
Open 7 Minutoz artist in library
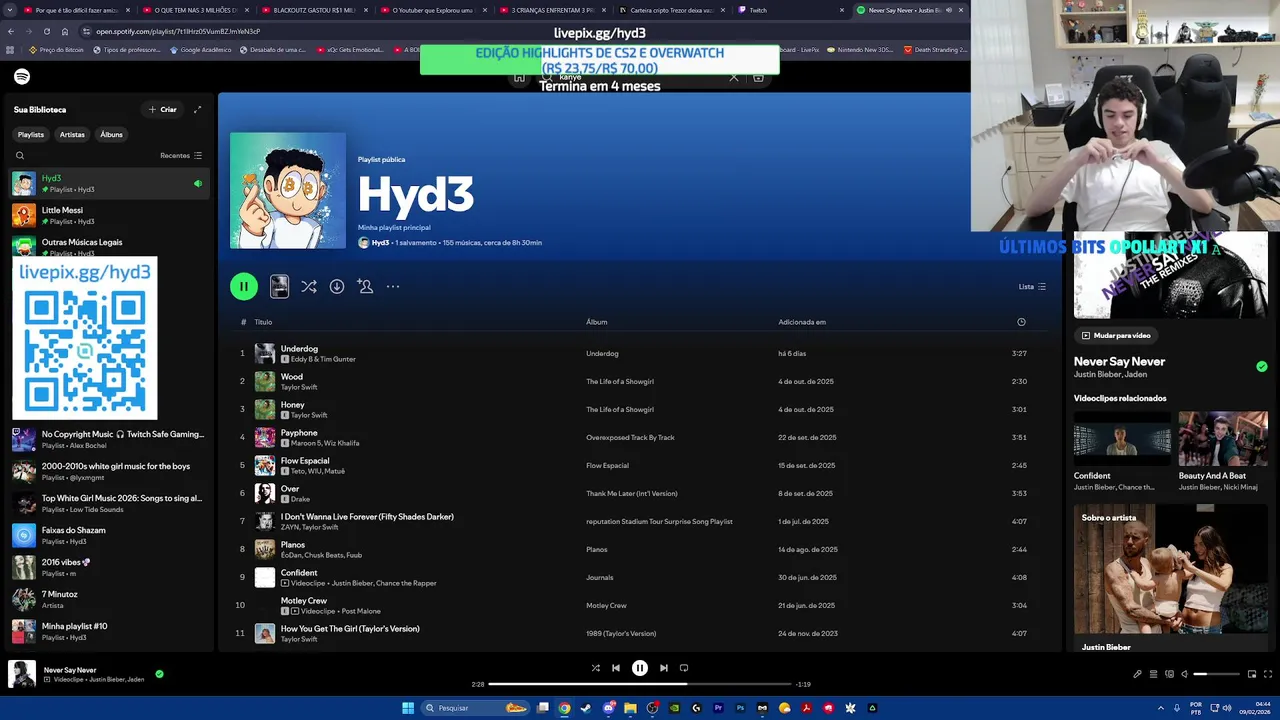(x=108, y=599)
